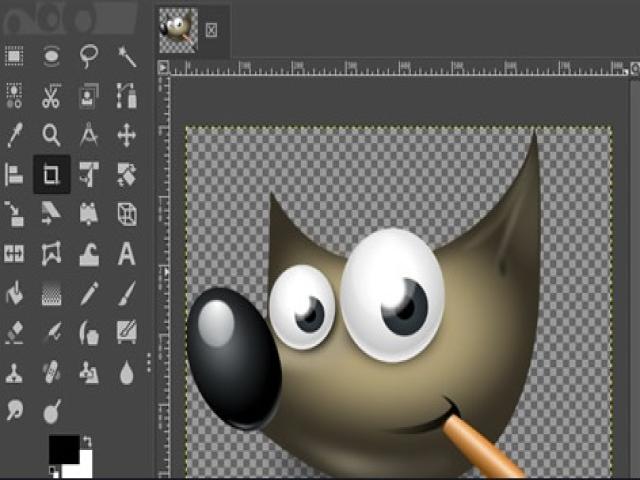Select the Clone stamp tool

pyautogui.click(x=14, y=372)
